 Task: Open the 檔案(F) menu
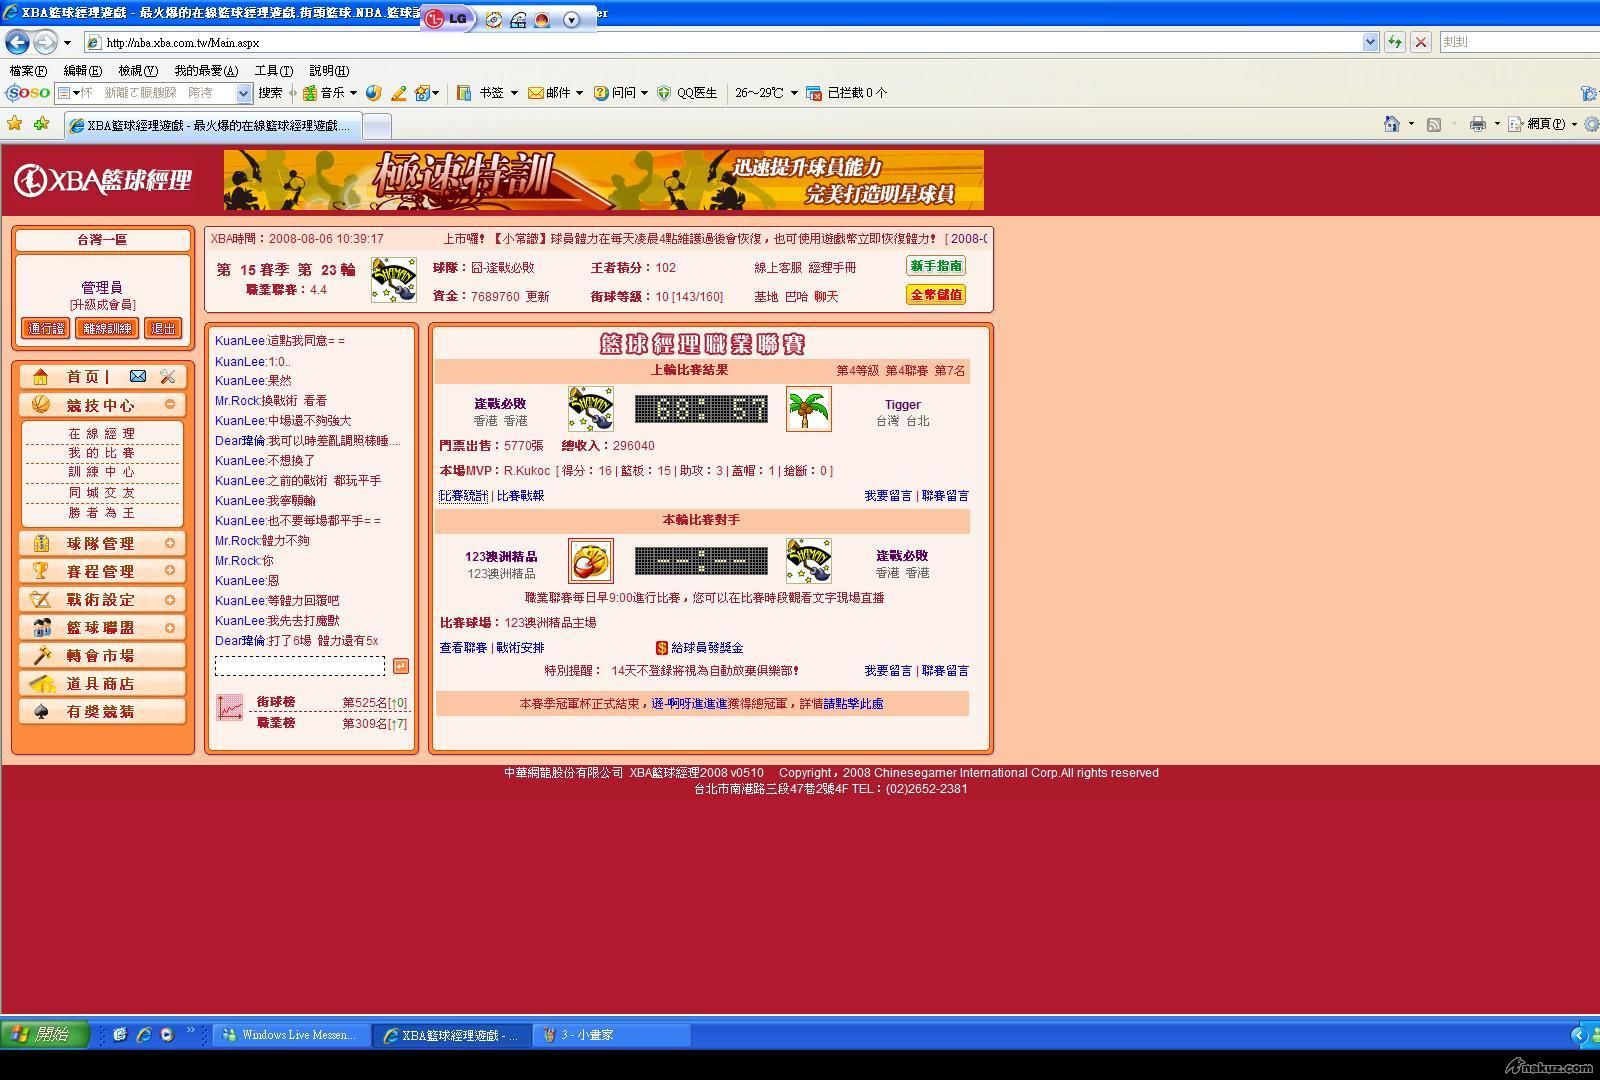[x=28, y=71]
